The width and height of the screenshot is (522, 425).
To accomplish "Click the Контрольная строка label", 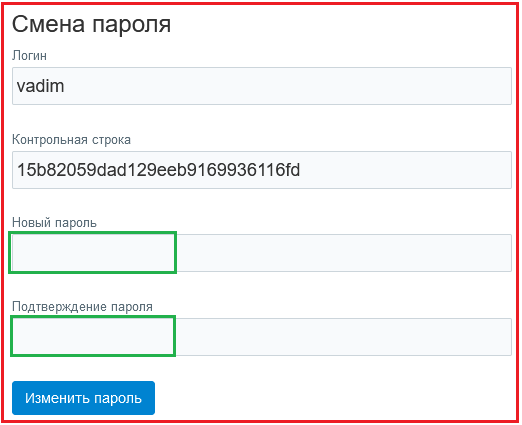I will (71, 140).
